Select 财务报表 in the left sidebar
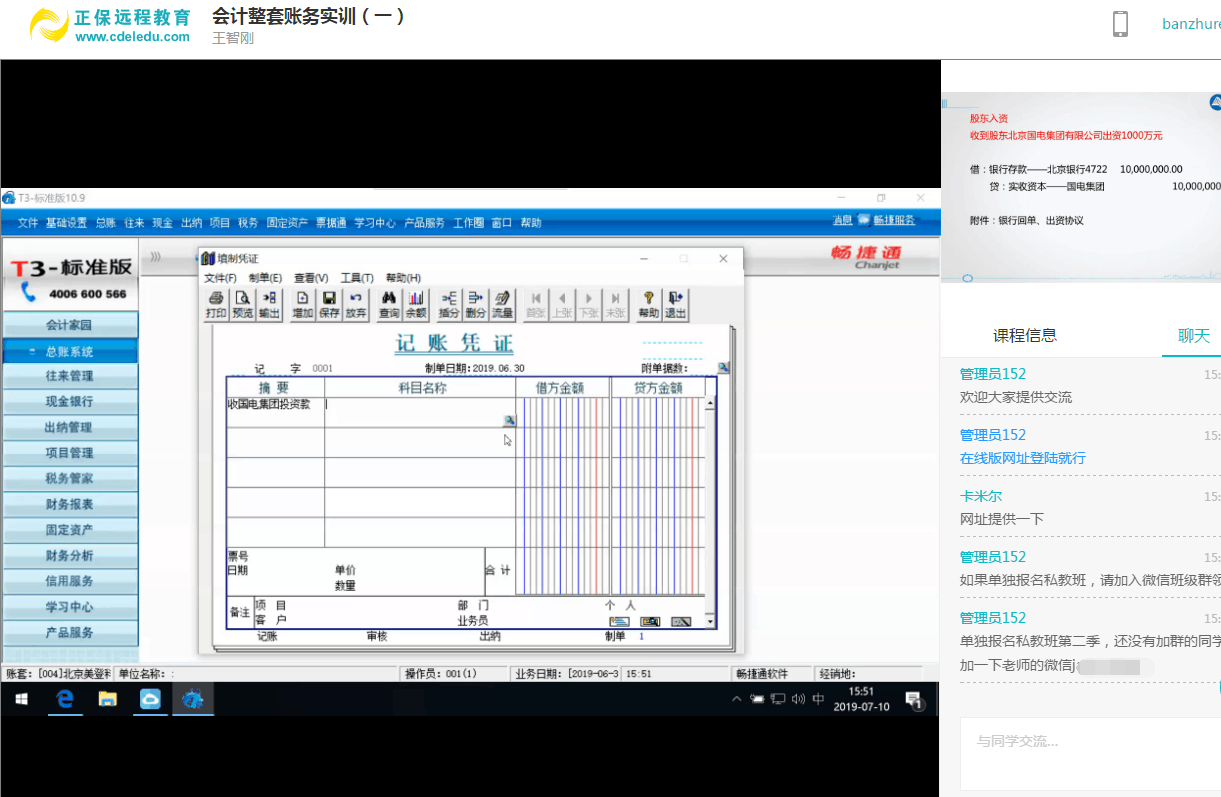Viewport: 1221px width, 797px height. pyautogui.click(x=70, y=504)
